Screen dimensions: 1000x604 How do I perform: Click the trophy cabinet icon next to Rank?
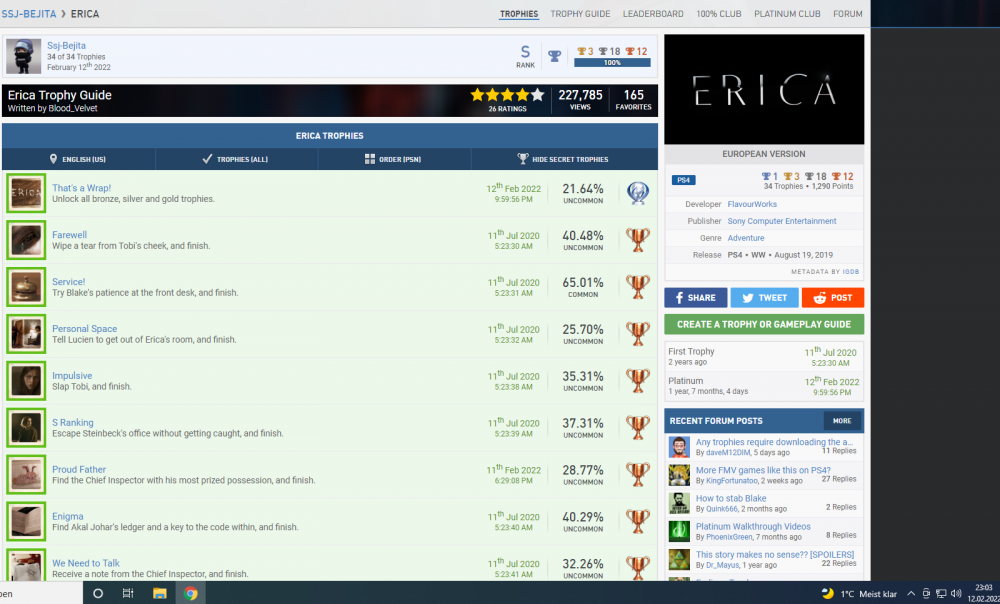(554, 55)
